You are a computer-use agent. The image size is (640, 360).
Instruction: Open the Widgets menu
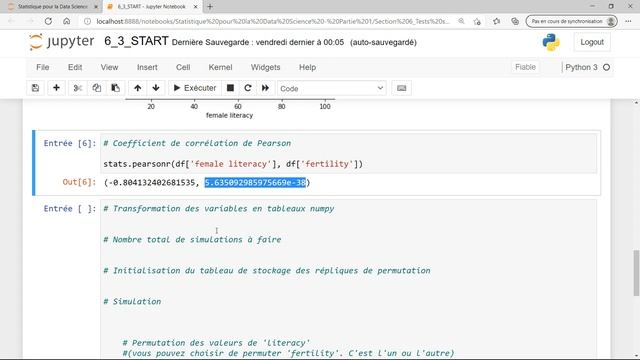point(265,67)
